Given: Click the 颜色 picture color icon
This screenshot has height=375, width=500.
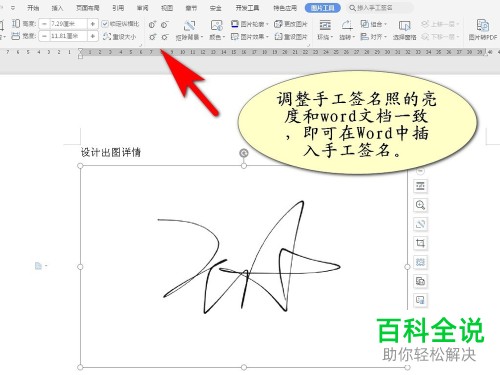Looking at the screenshot, I should (216, 25).
